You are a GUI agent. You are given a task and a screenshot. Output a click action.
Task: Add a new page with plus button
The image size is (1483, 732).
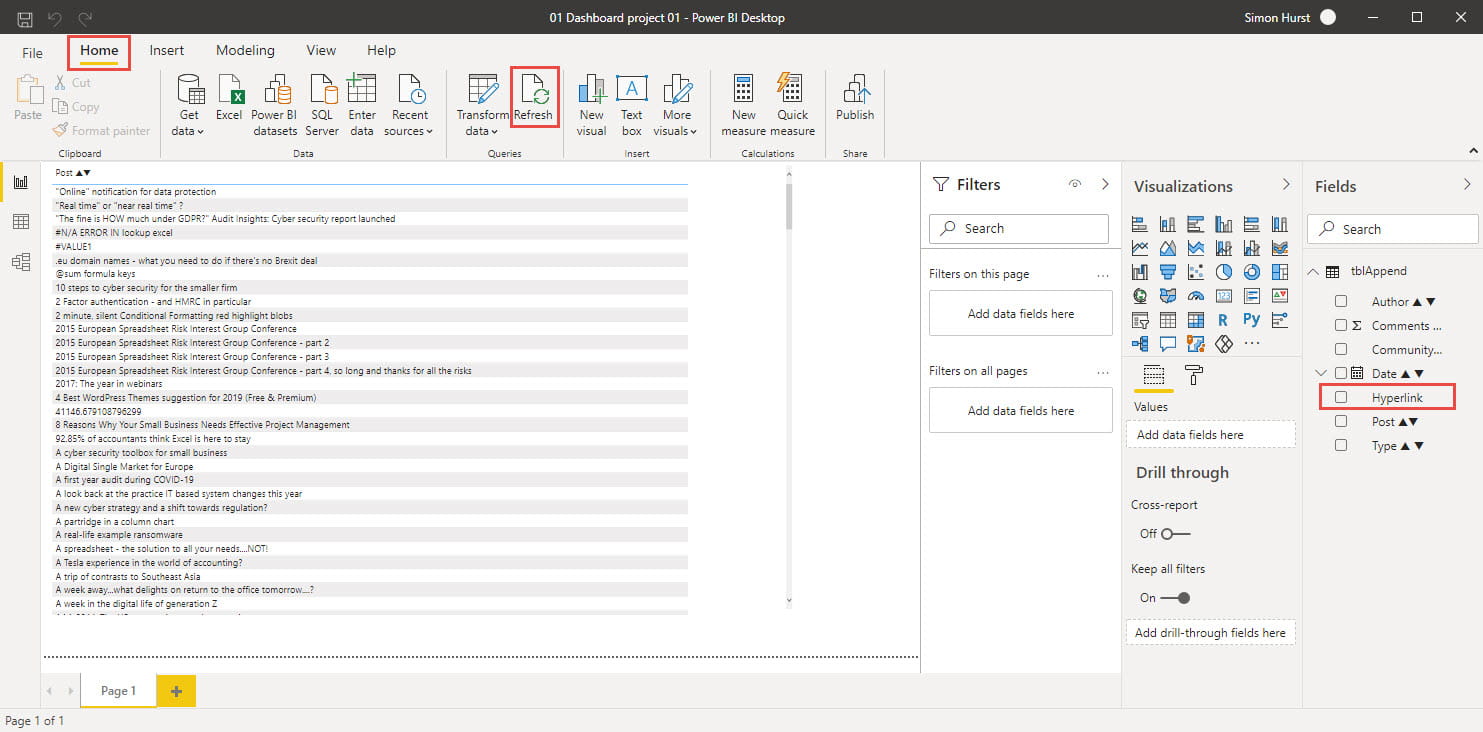176,691
